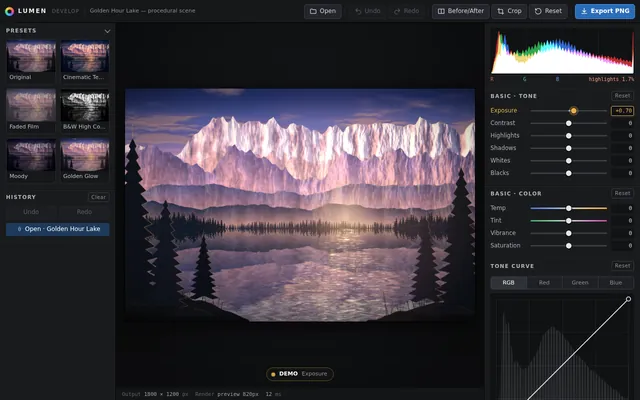Viewport: 640px width, 400px height.
Task: Click the Saturation value field
Action: [622, 246]
